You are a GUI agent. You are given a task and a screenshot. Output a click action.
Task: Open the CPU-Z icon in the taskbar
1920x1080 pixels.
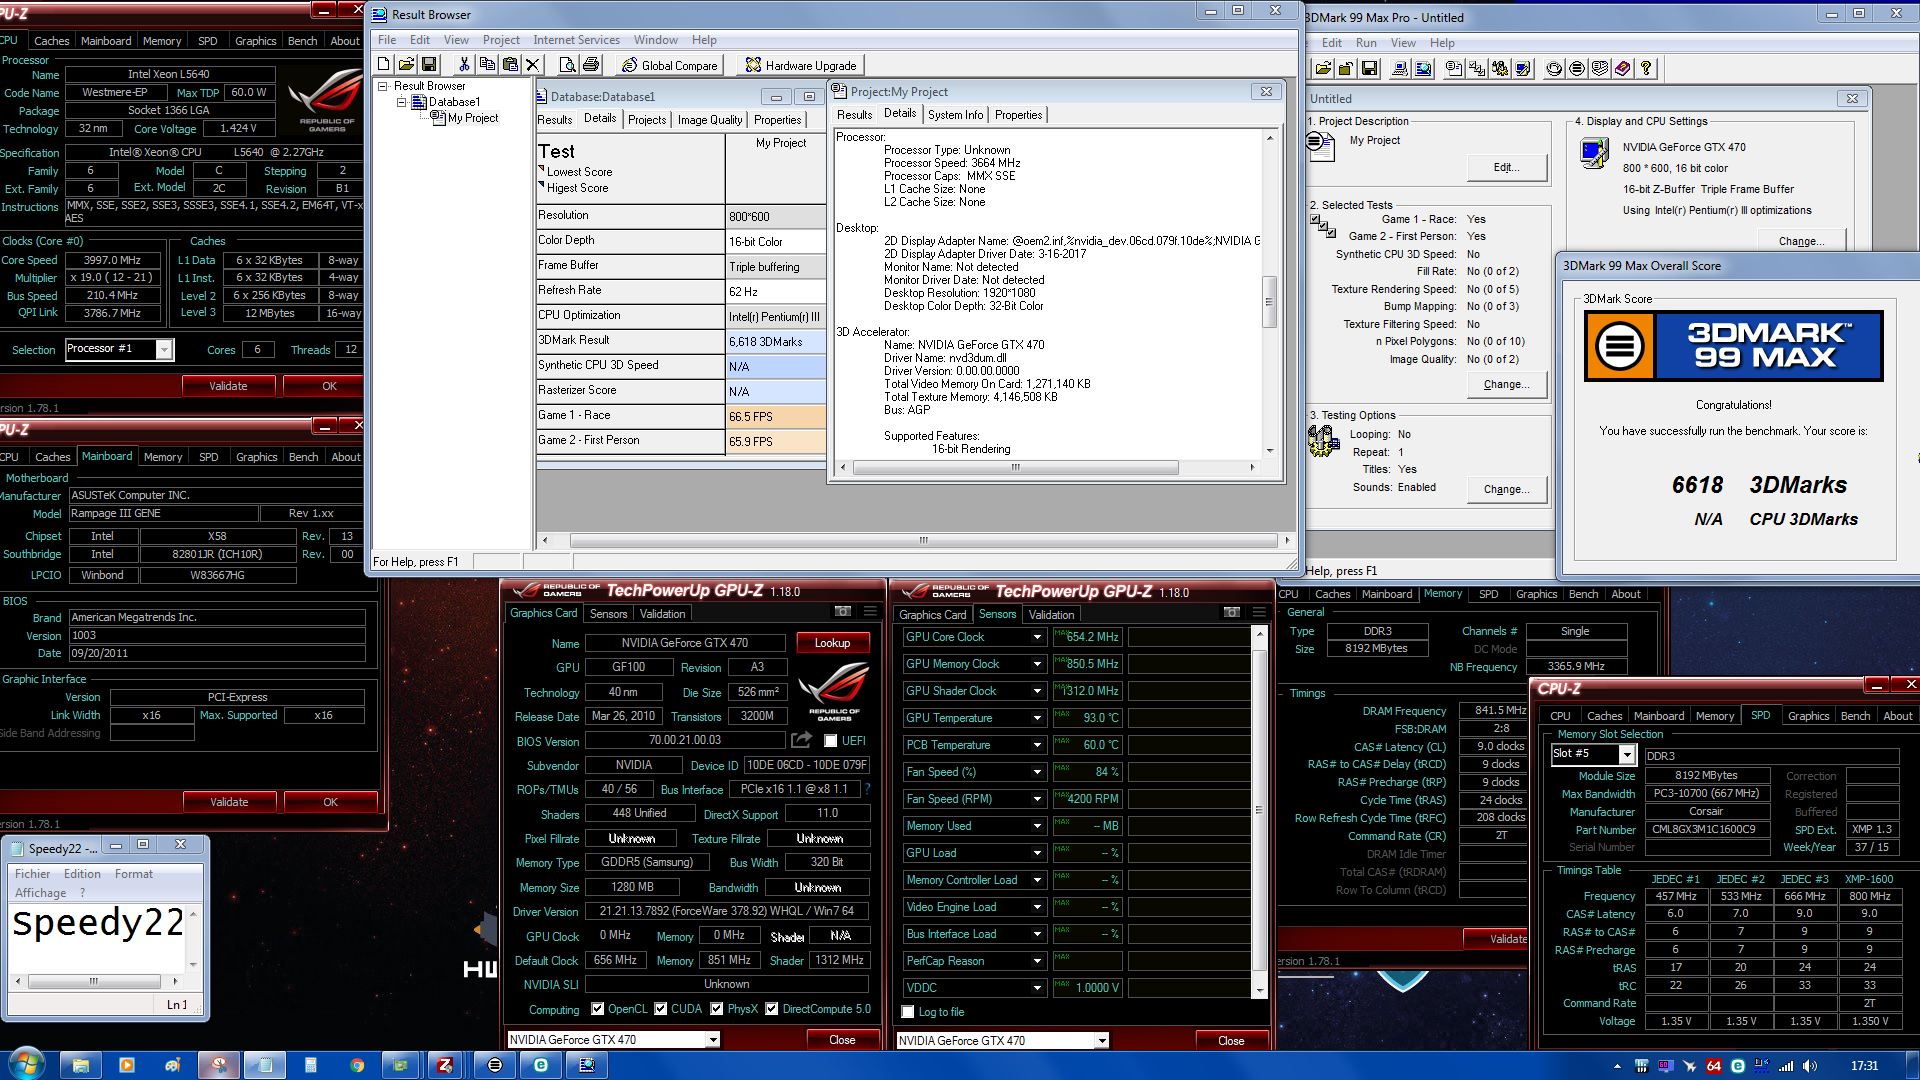pyautogui.click(x=445, y=1065)
